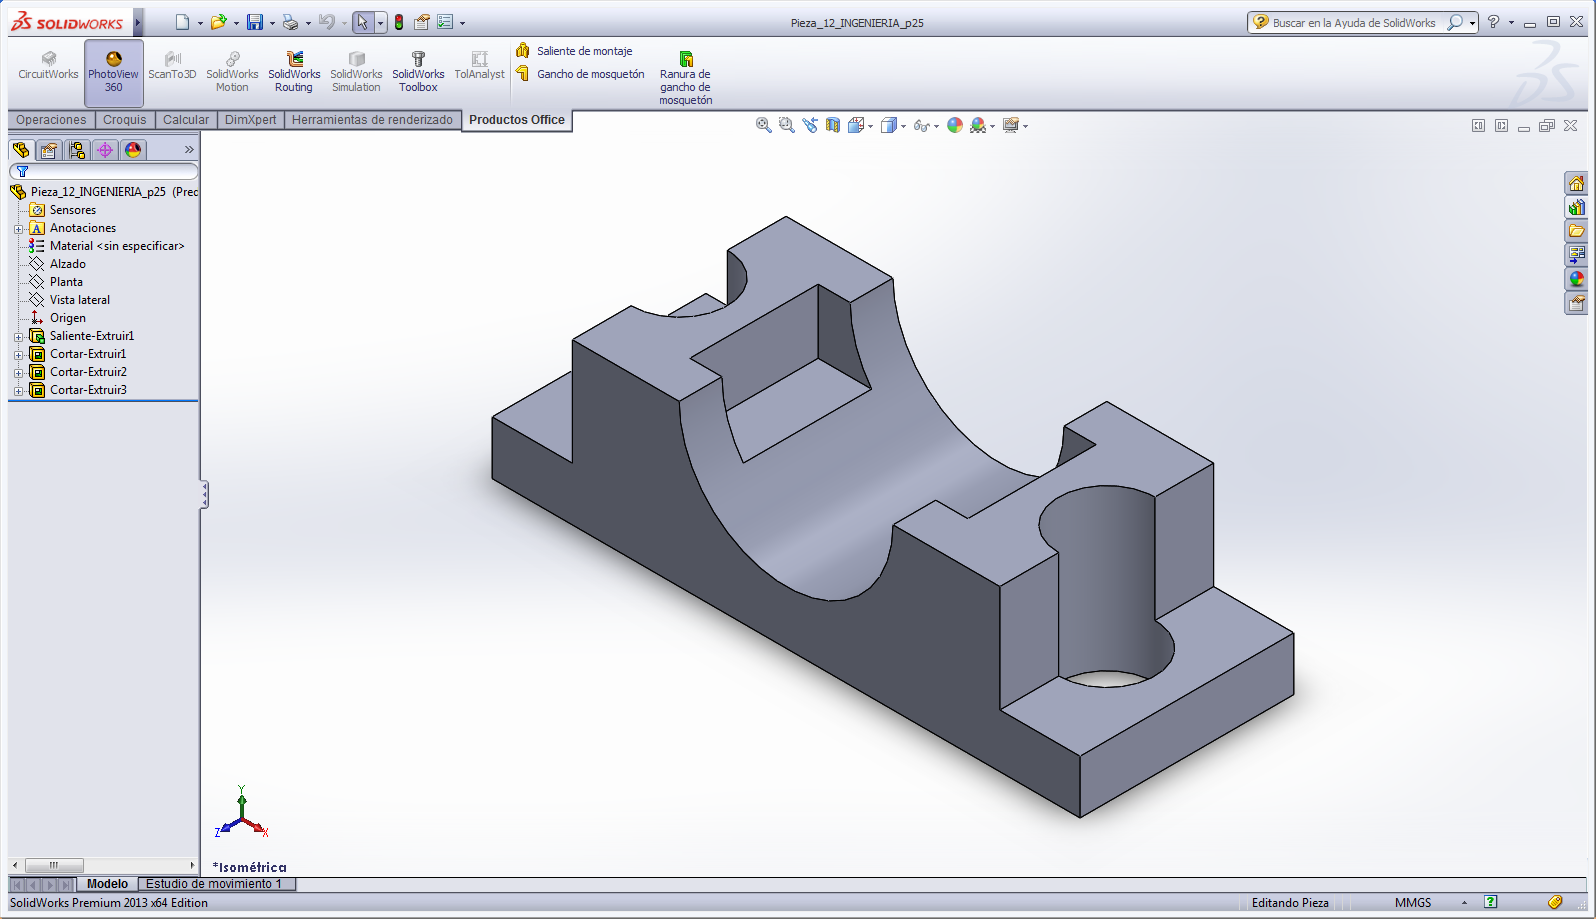Screen dimensions: 1596x919
Task: Open the Herramientas de renderizado tab
Action: [372, 120]
